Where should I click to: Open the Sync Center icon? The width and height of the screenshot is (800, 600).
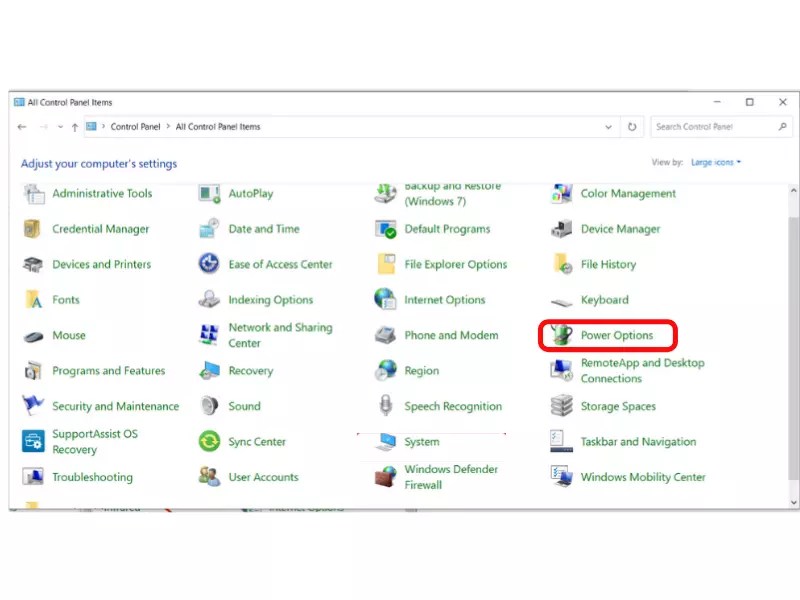(x=209, y=441)
